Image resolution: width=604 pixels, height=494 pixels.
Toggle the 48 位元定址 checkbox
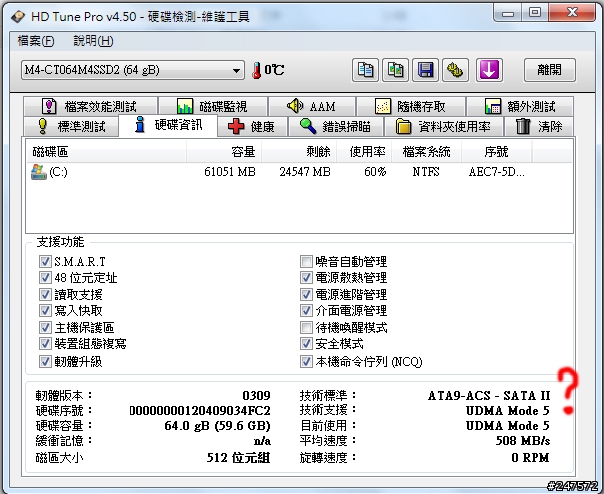(45, 277)
